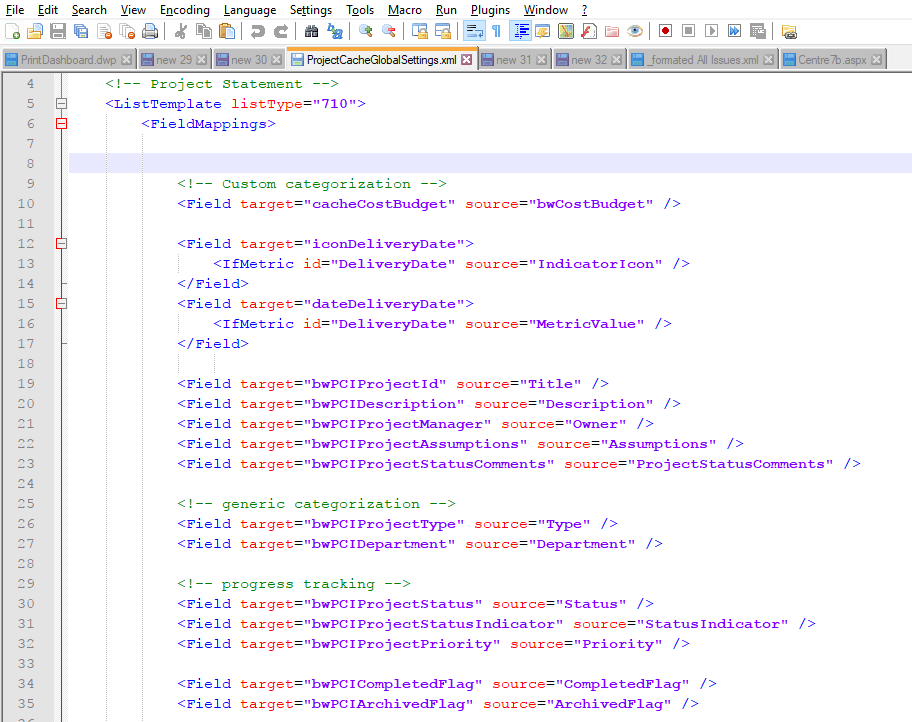
Task: Place the cursor on highlighted empty line 8
Action: (490, 163)
